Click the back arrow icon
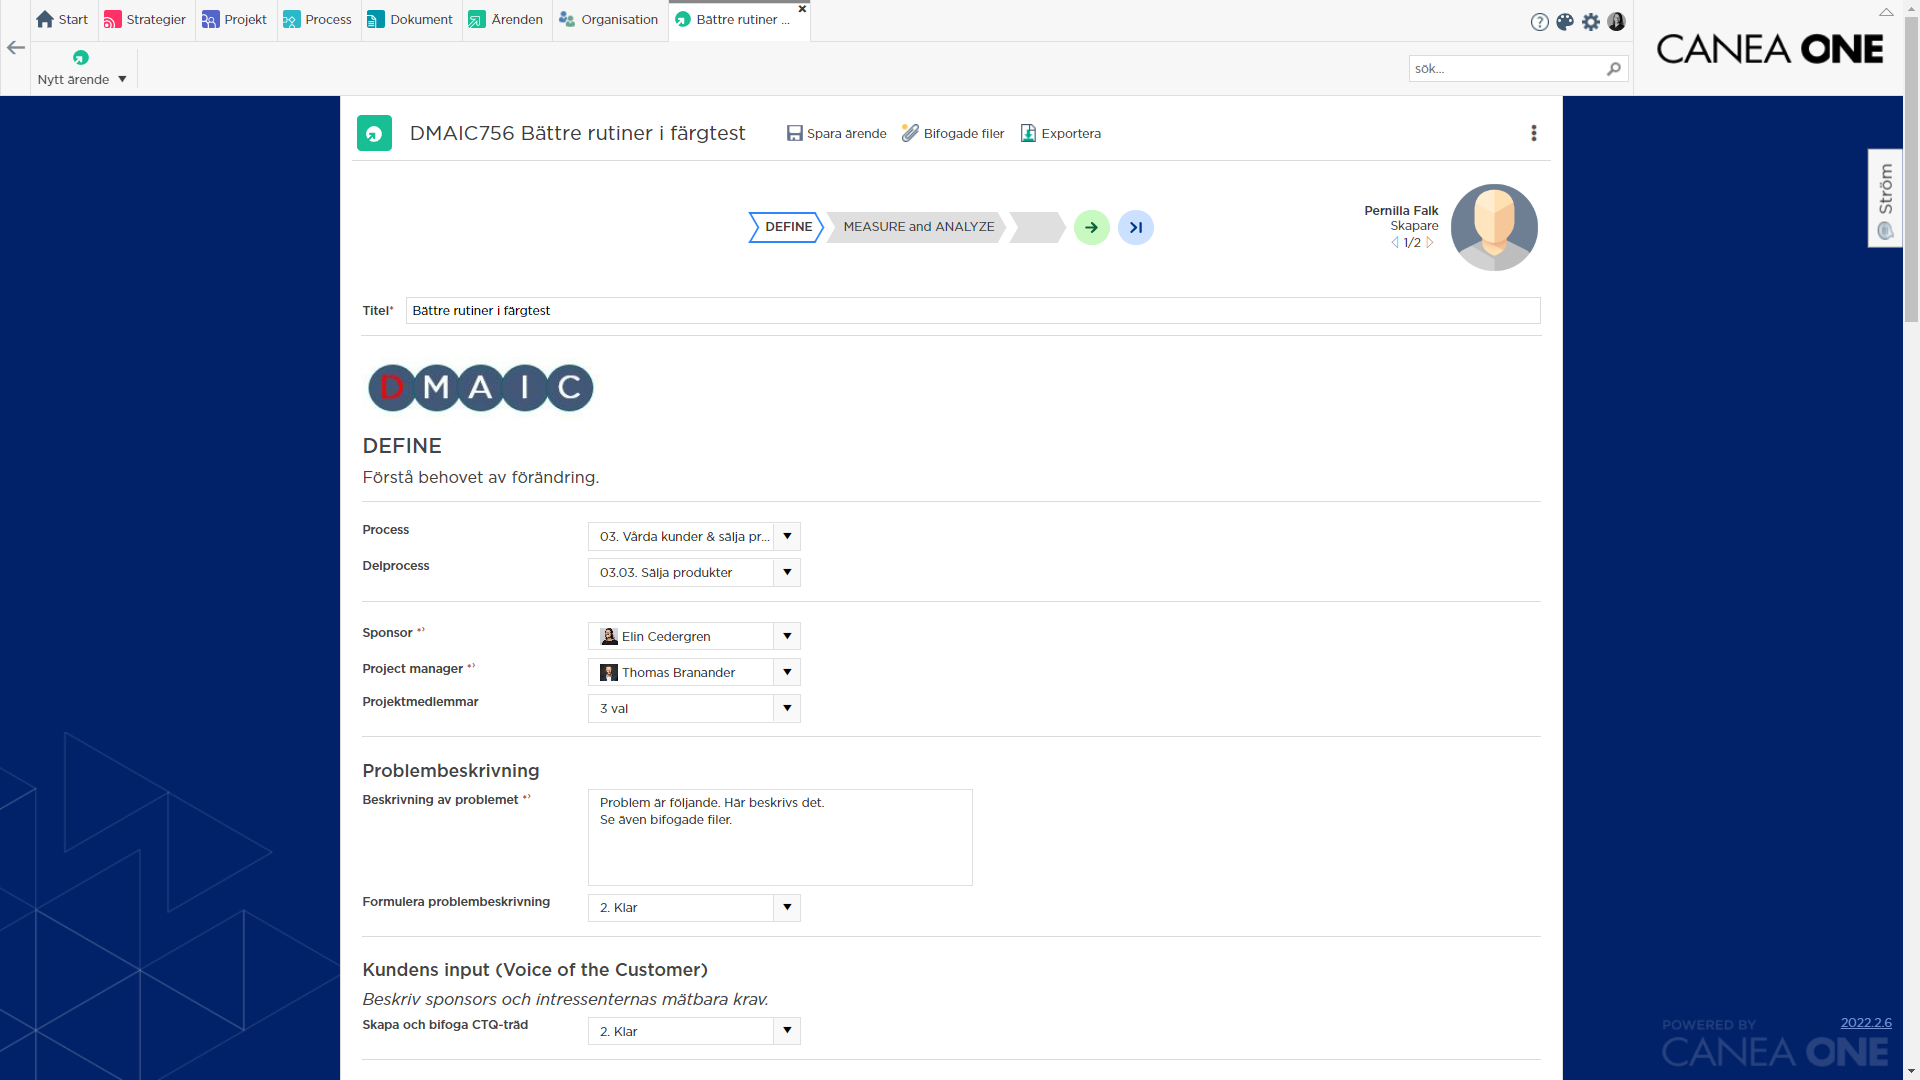This screenshot has width=1920, height=1080. (x=16, y=47)
